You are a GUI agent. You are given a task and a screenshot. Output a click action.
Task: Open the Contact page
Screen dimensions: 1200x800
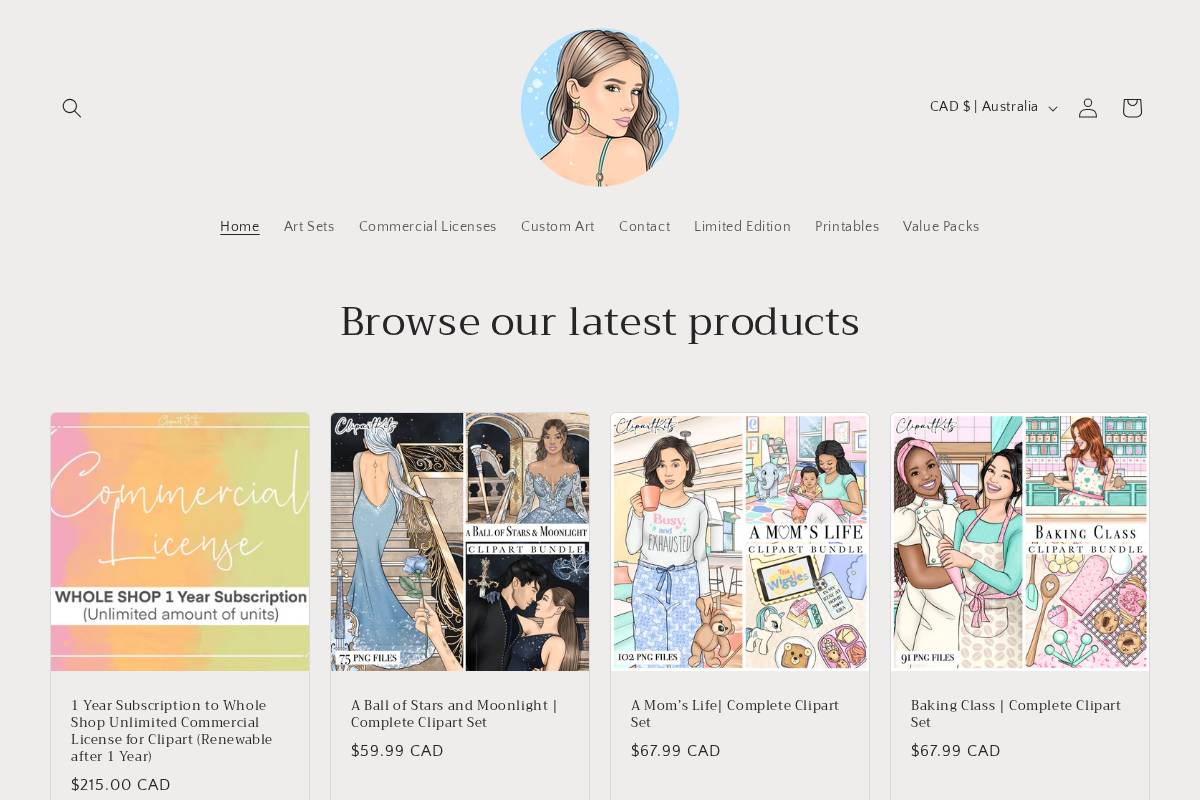644,227
